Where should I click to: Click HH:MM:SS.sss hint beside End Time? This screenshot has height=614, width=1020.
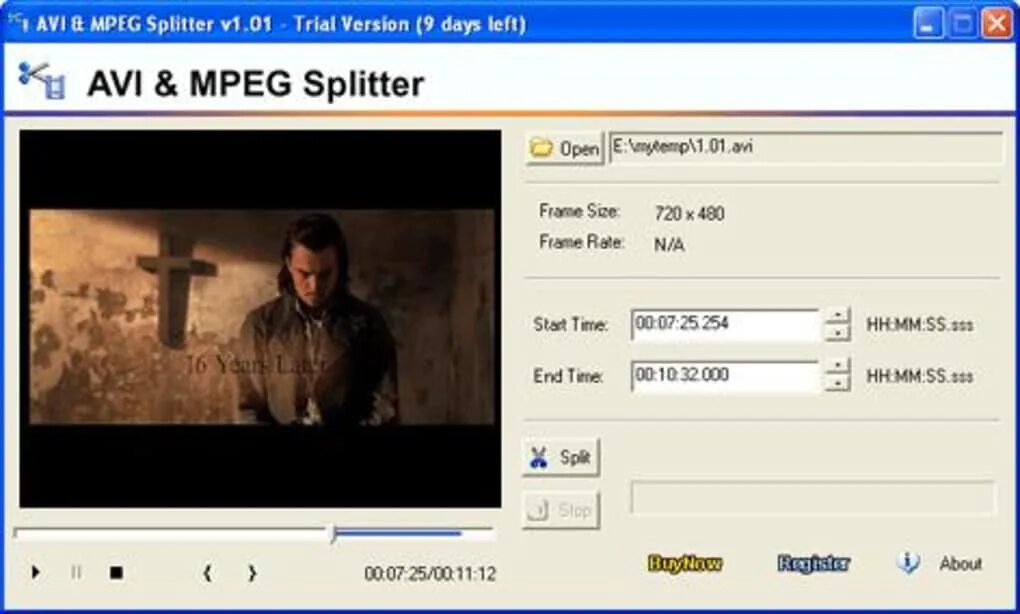click(x=920, y=376)
